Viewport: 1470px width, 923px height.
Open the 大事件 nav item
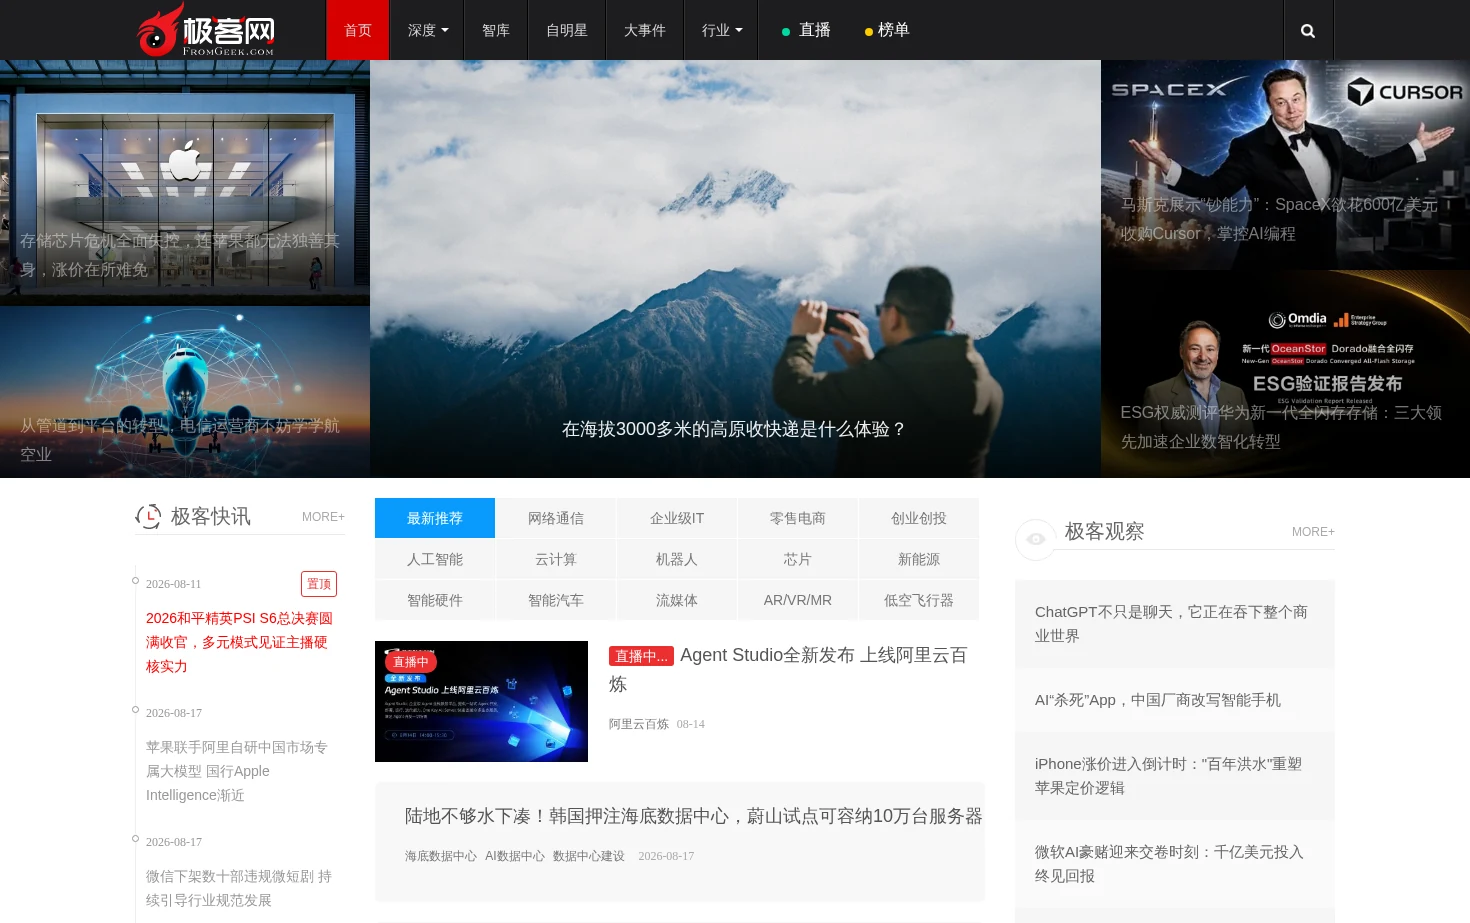645,30
